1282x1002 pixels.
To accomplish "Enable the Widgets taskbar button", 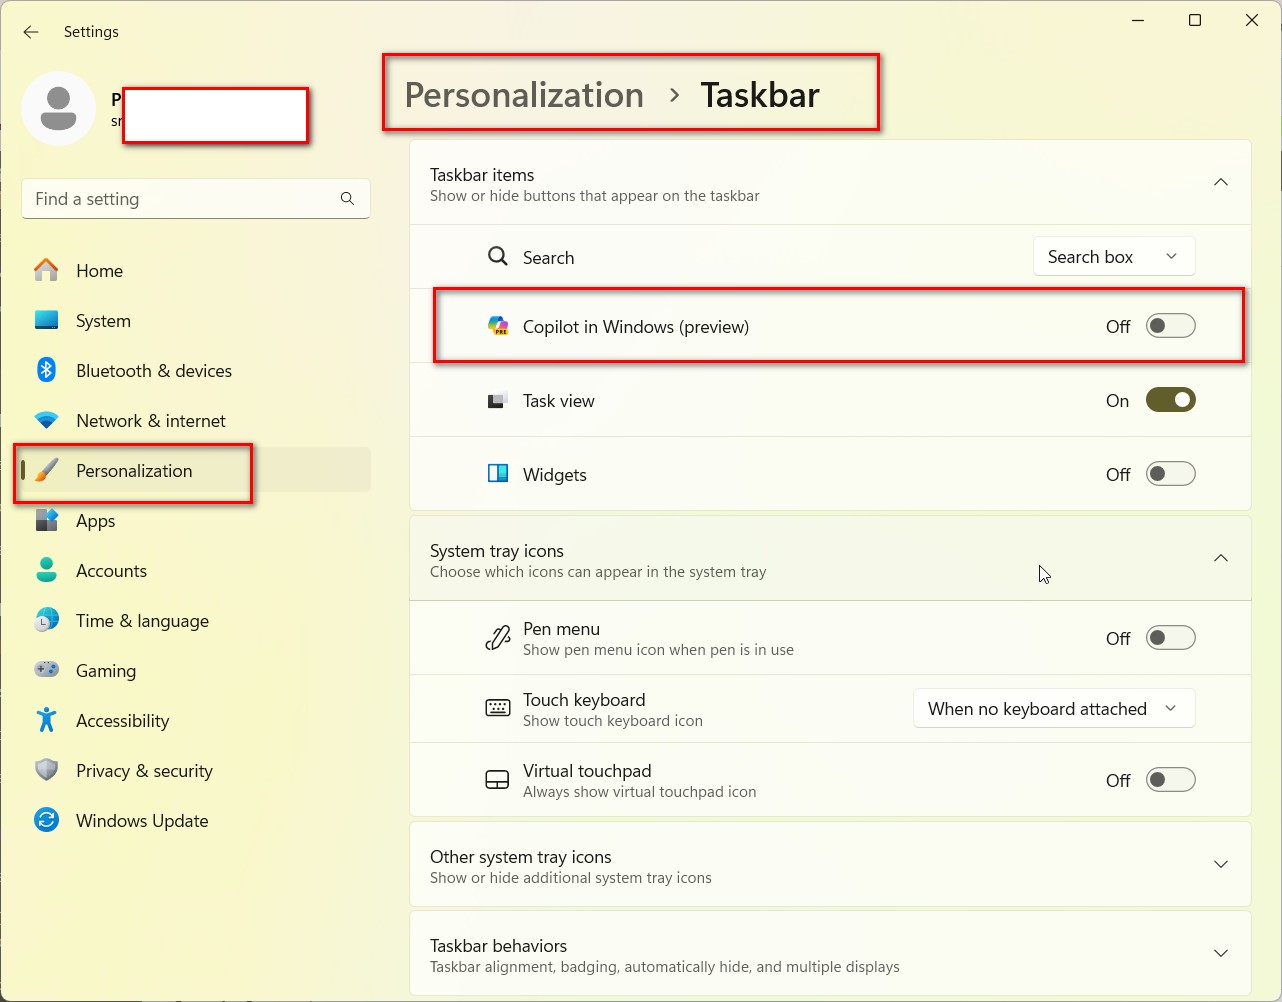I will [x=1169, y=474].
